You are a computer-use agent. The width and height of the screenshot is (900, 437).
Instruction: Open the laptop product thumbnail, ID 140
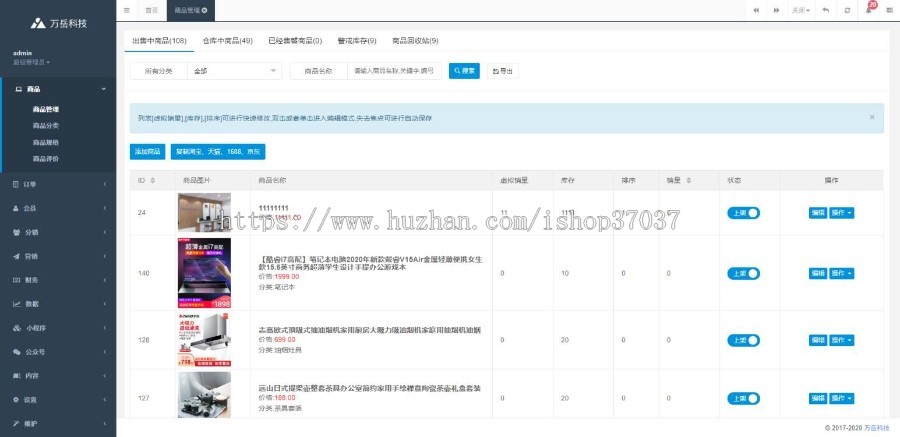204,273
